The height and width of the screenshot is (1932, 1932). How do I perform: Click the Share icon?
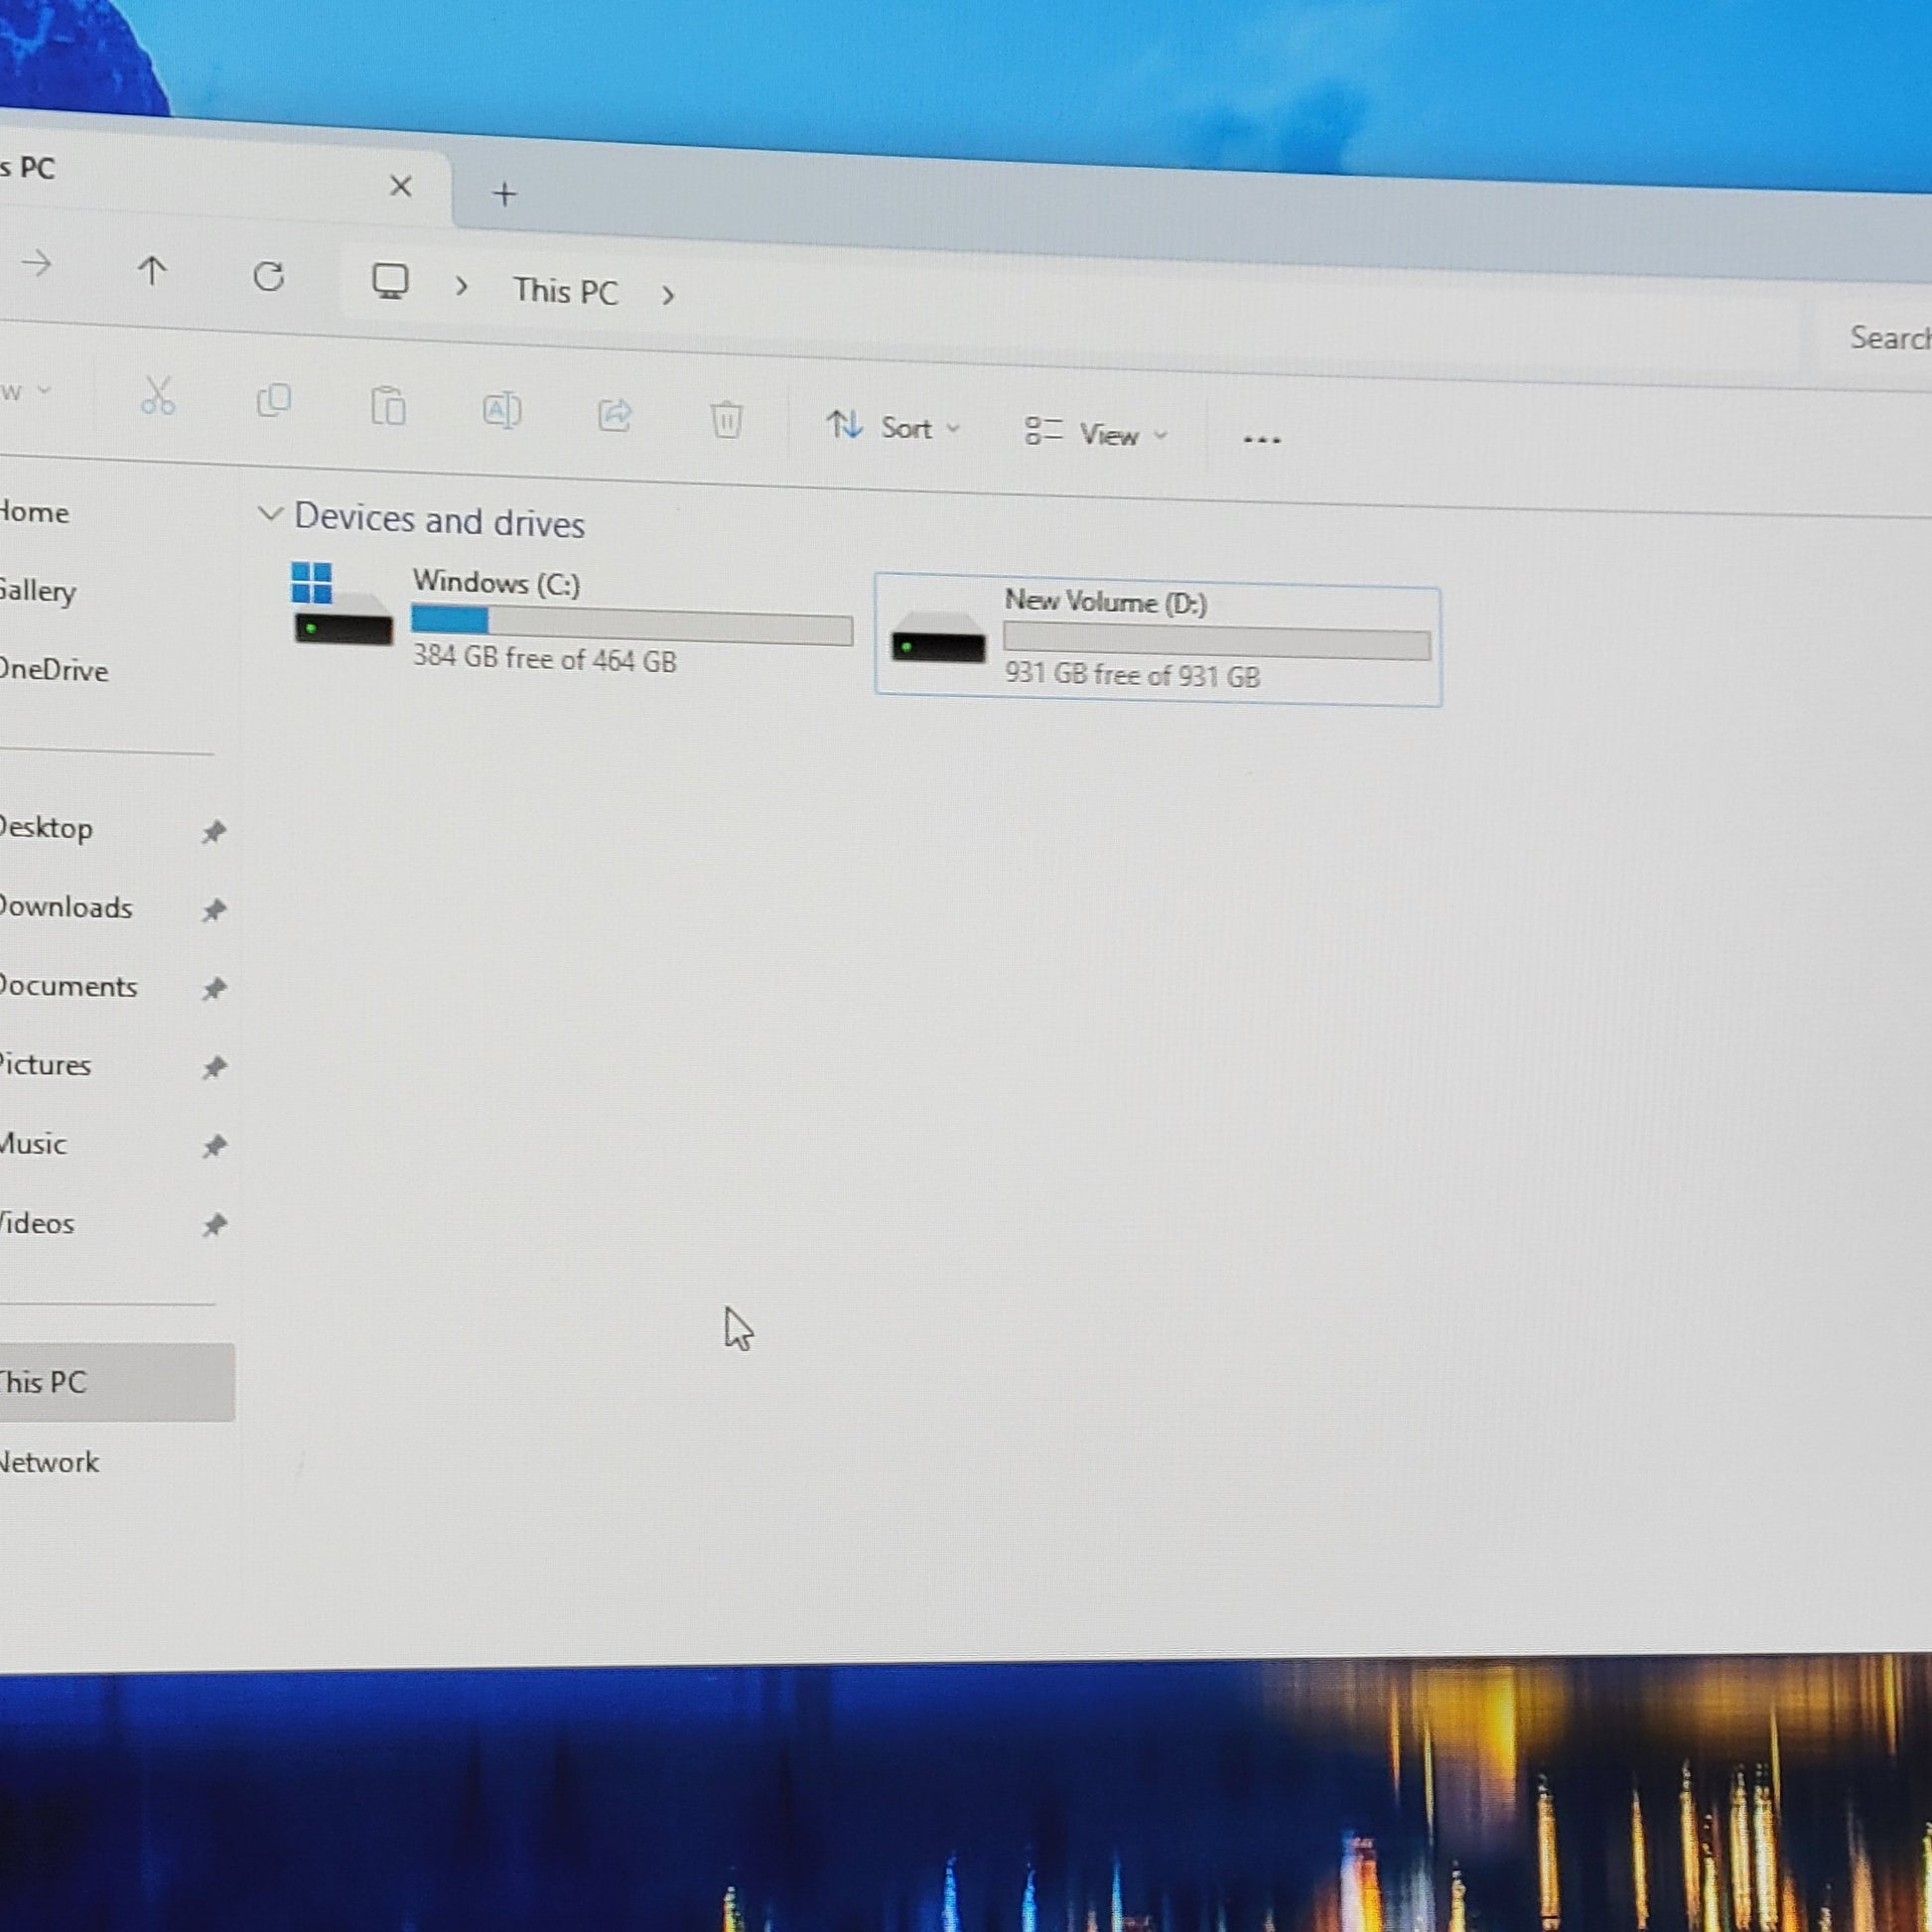click(615, 414)
